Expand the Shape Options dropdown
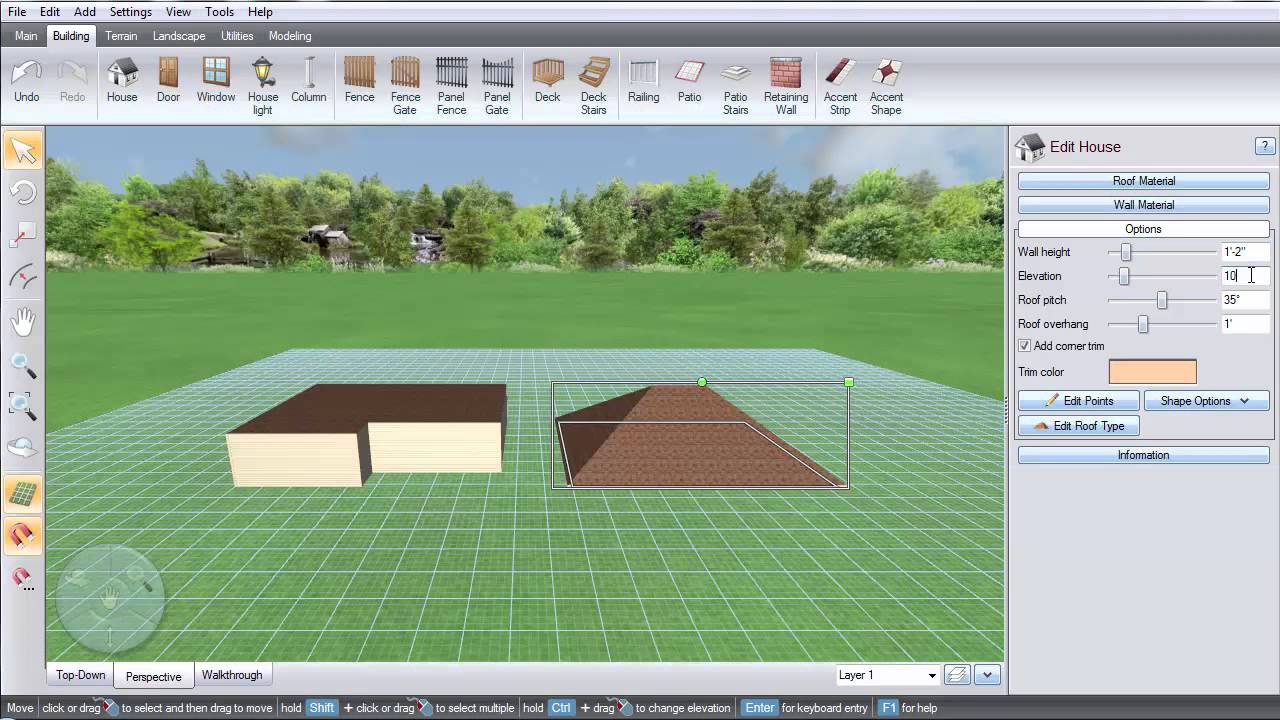Image resolution: width=1280 pixels, height=720 pixels. tap(1206, 401)
